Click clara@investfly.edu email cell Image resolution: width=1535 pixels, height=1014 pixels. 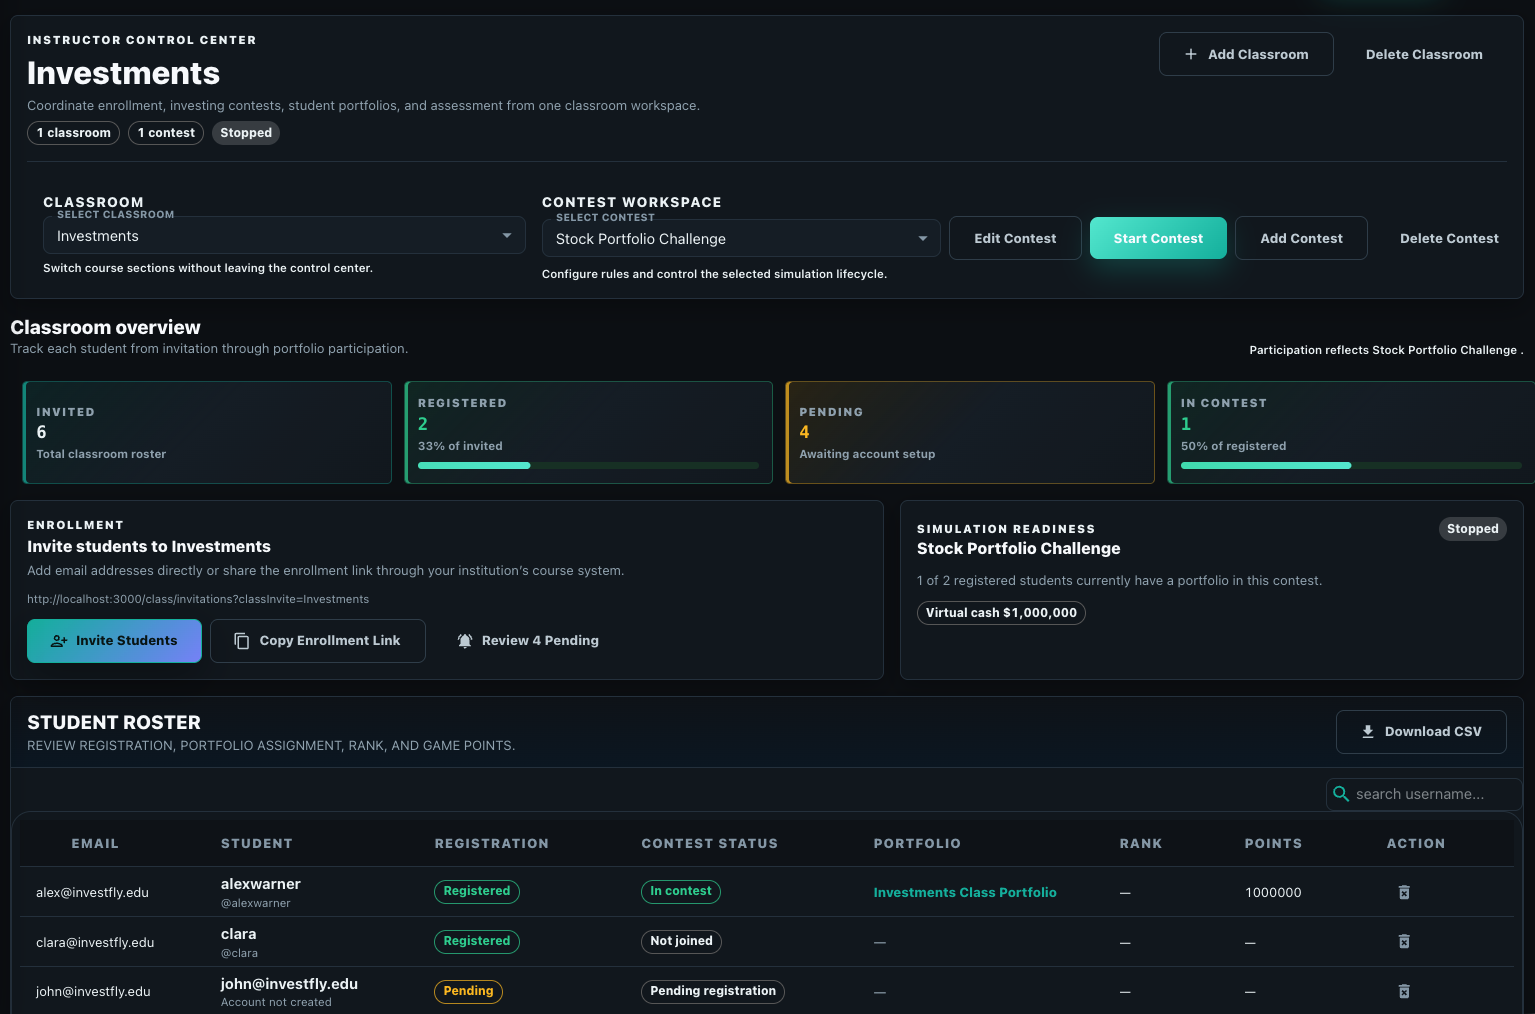(95, 942)
